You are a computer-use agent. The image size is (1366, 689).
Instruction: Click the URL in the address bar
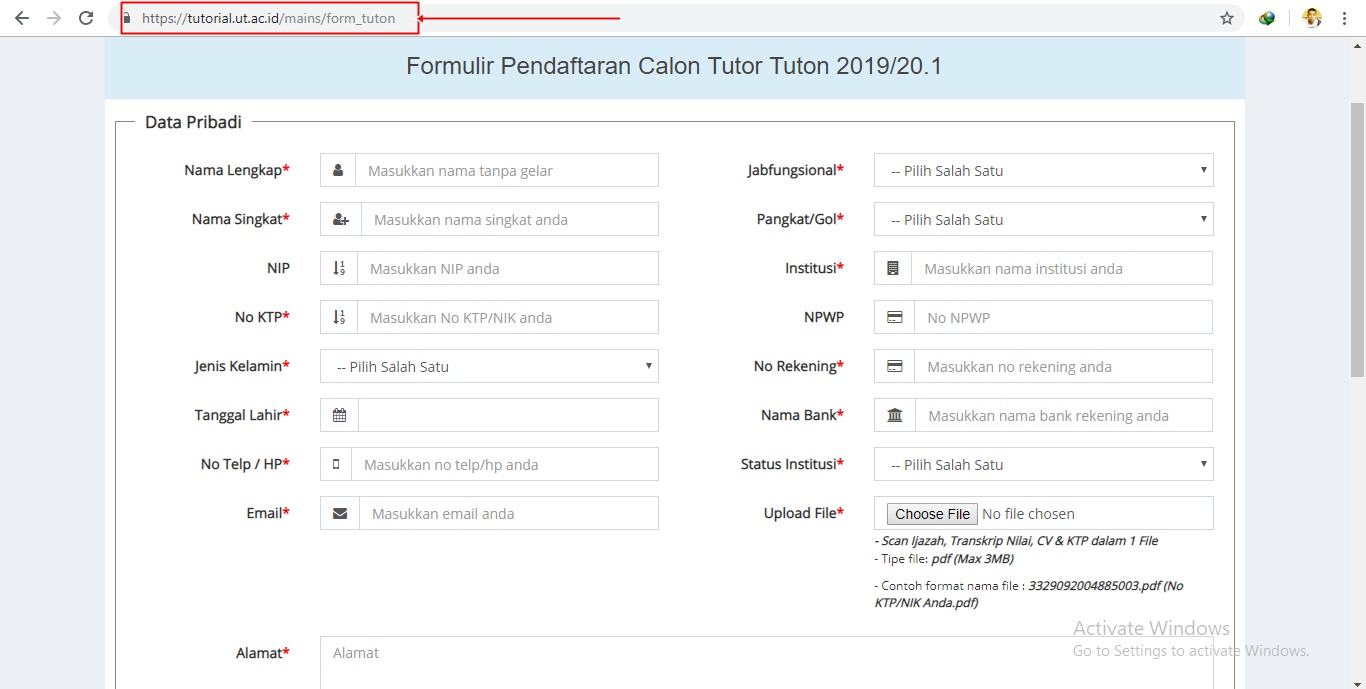[x=268, y=18]
